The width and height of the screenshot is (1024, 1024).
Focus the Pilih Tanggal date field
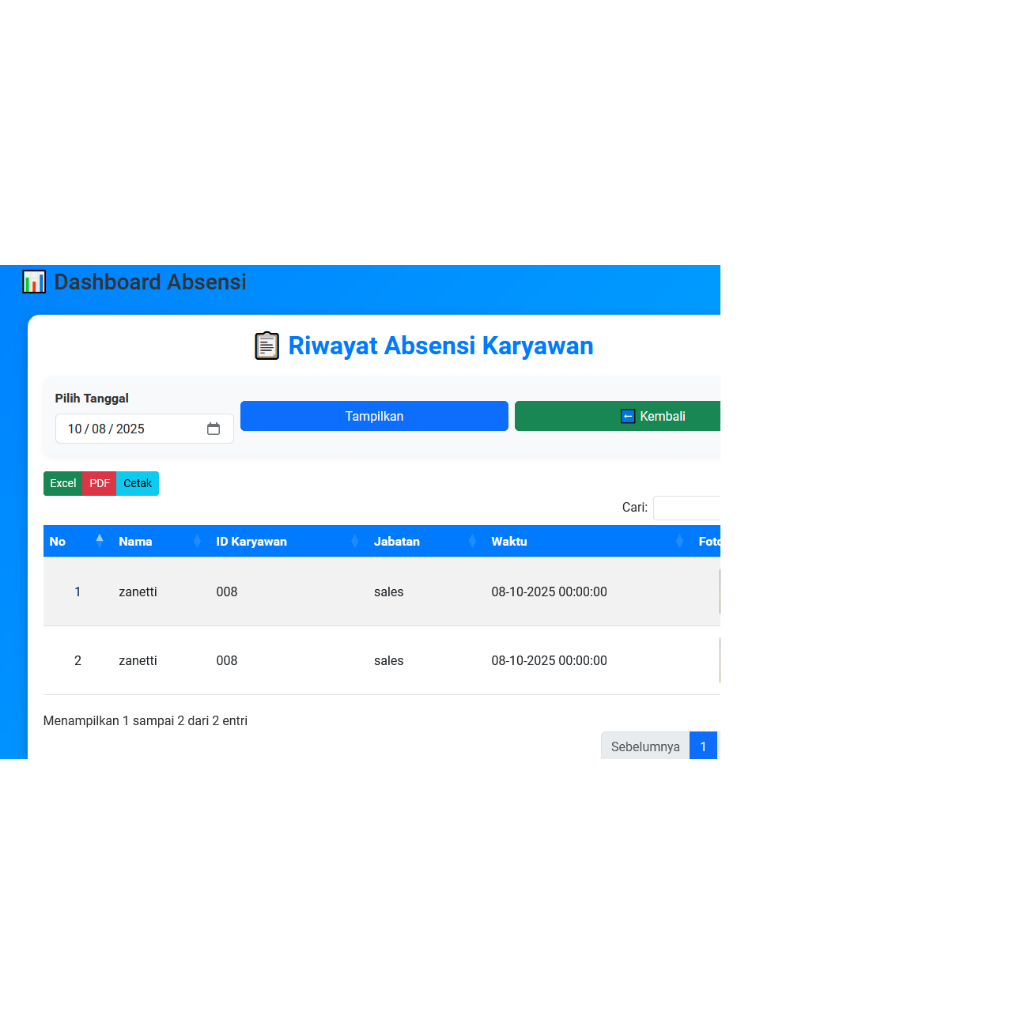click(144, 429)
